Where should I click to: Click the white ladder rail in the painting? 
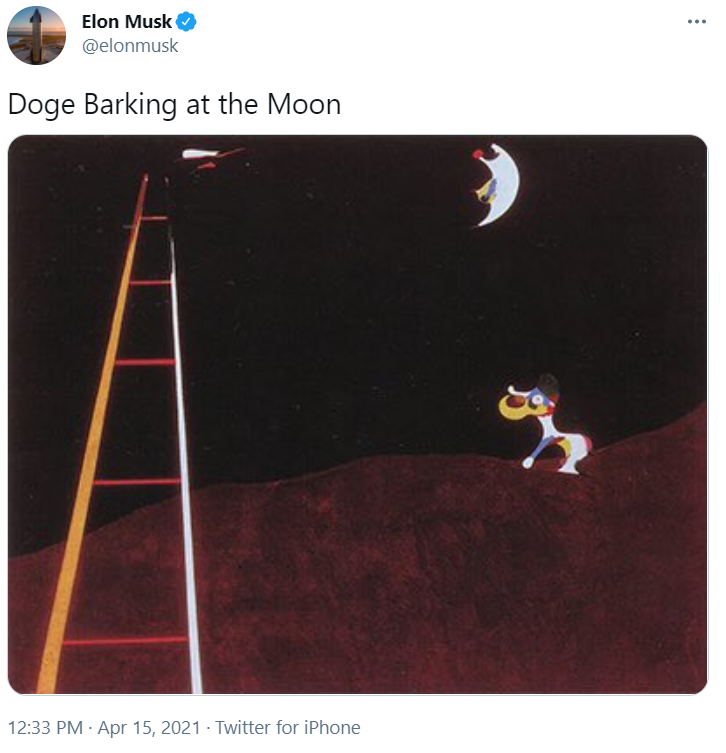[185, 461]
